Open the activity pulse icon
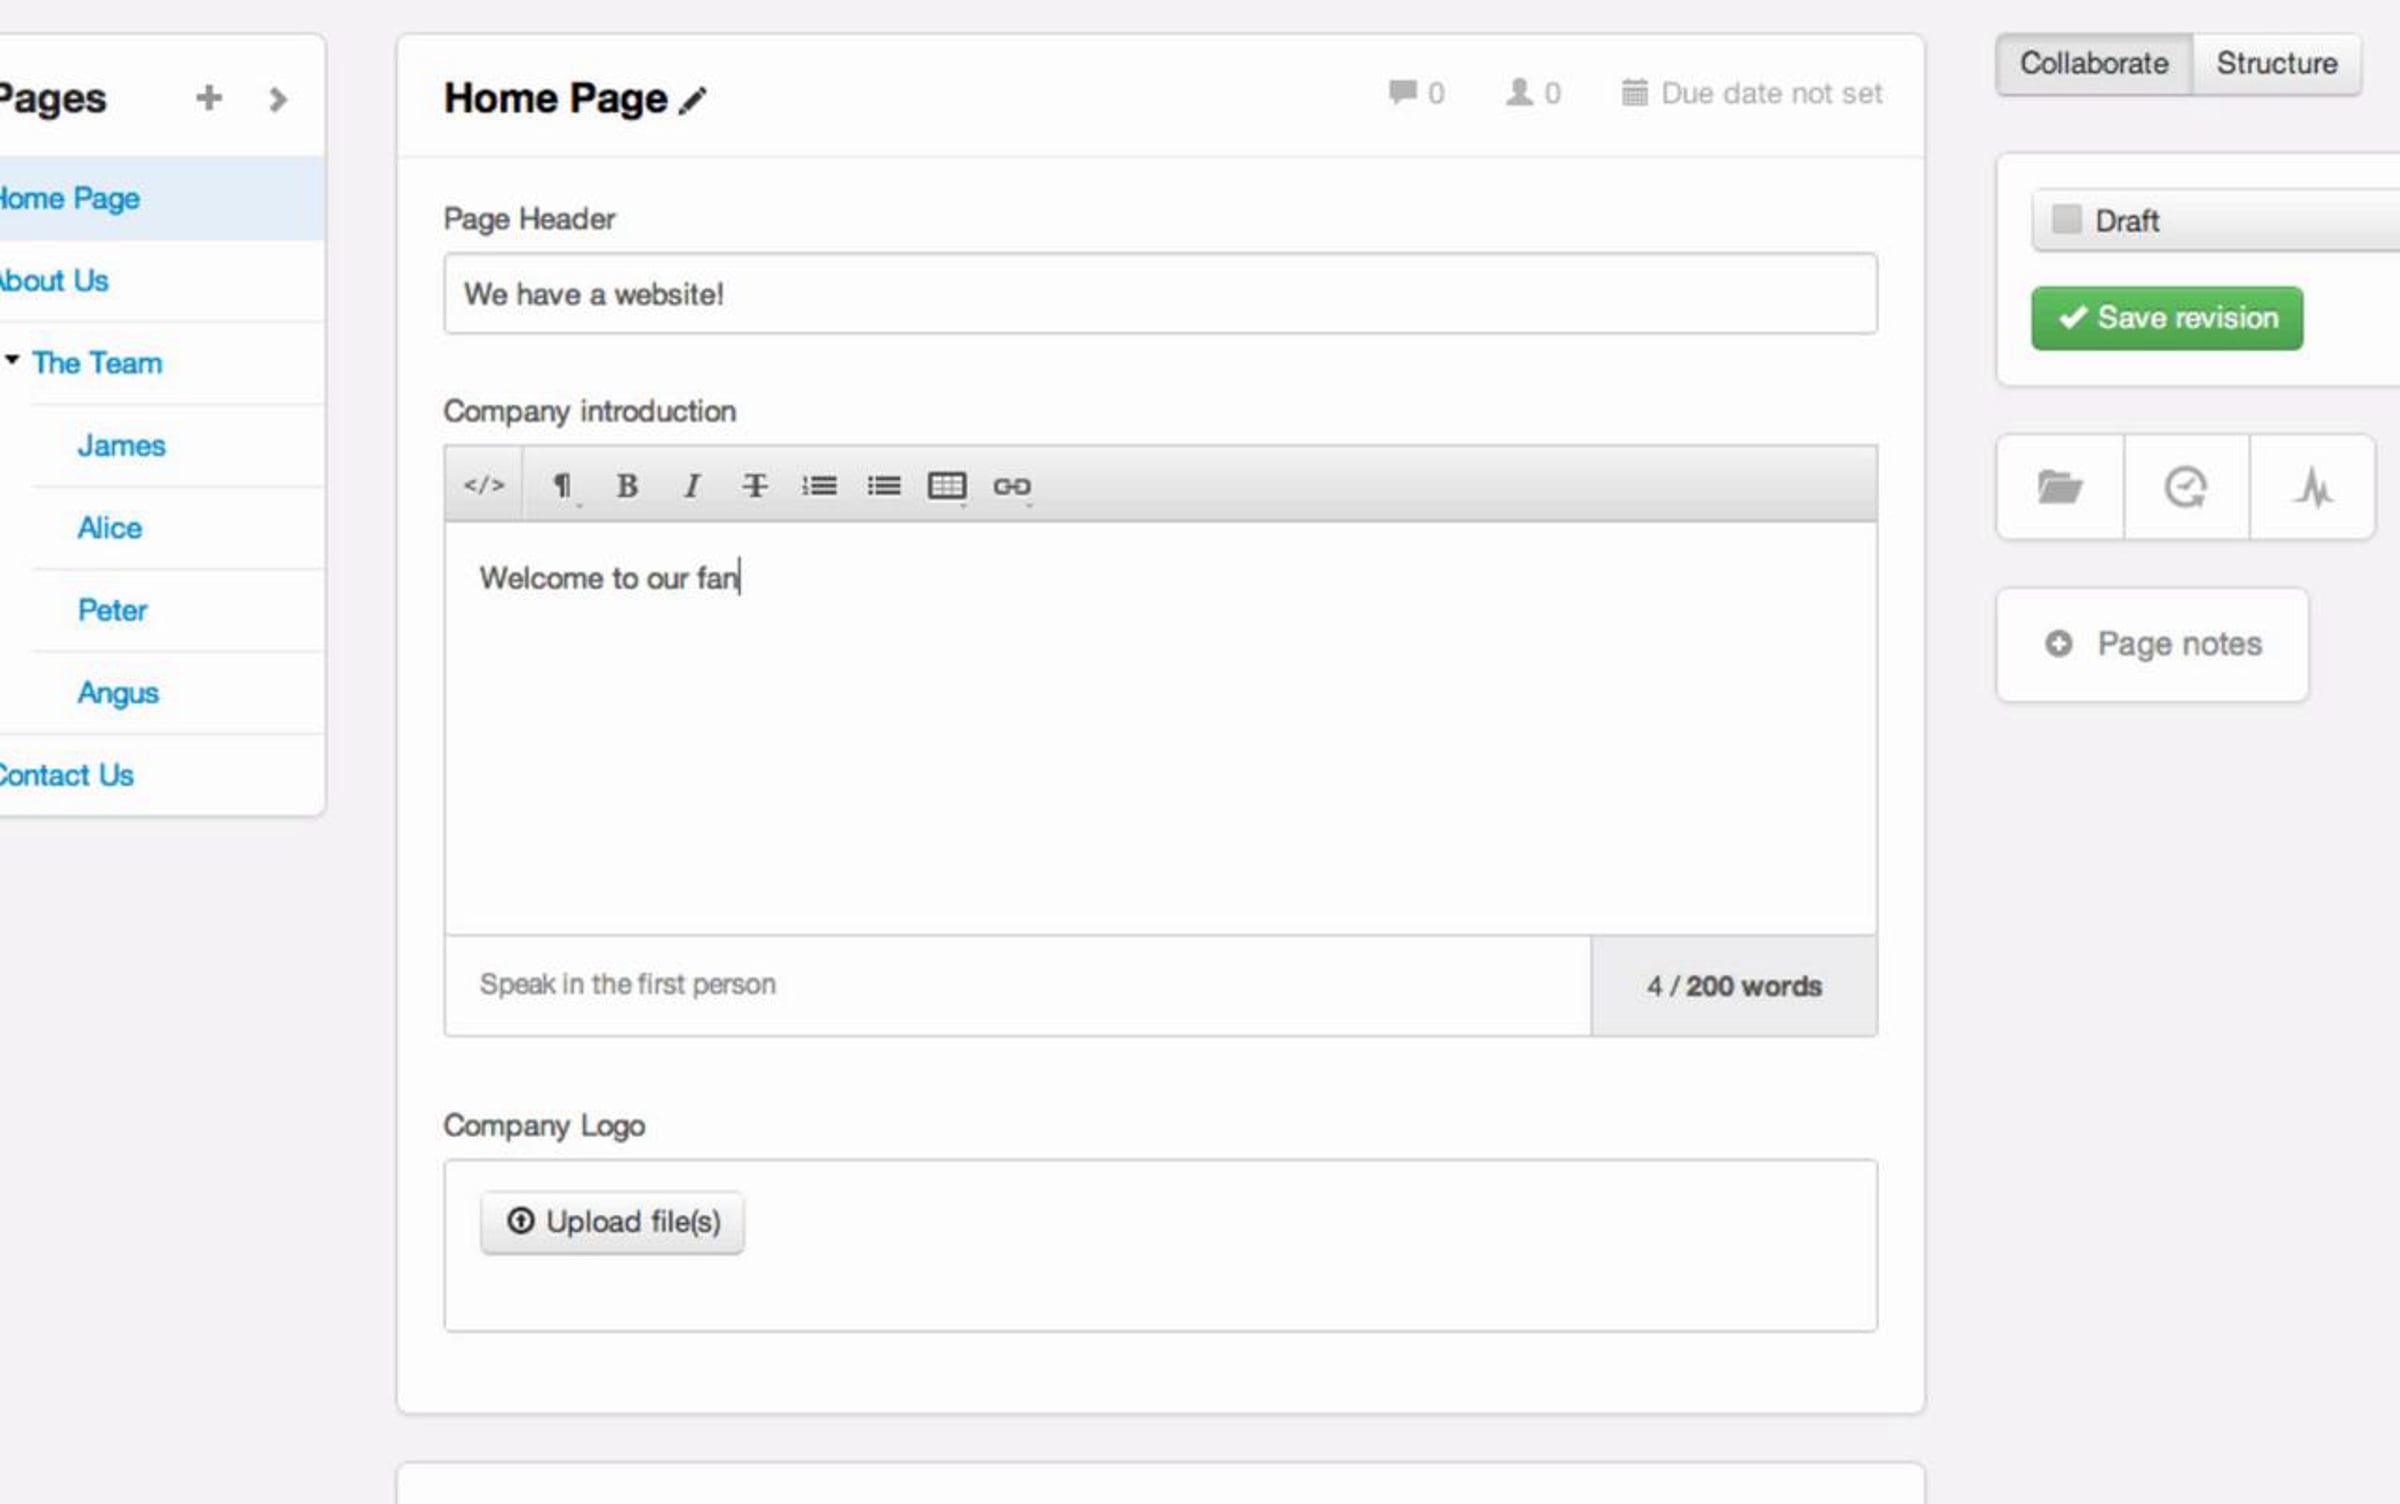Screen dimensions: 2400x1504 2312,488
